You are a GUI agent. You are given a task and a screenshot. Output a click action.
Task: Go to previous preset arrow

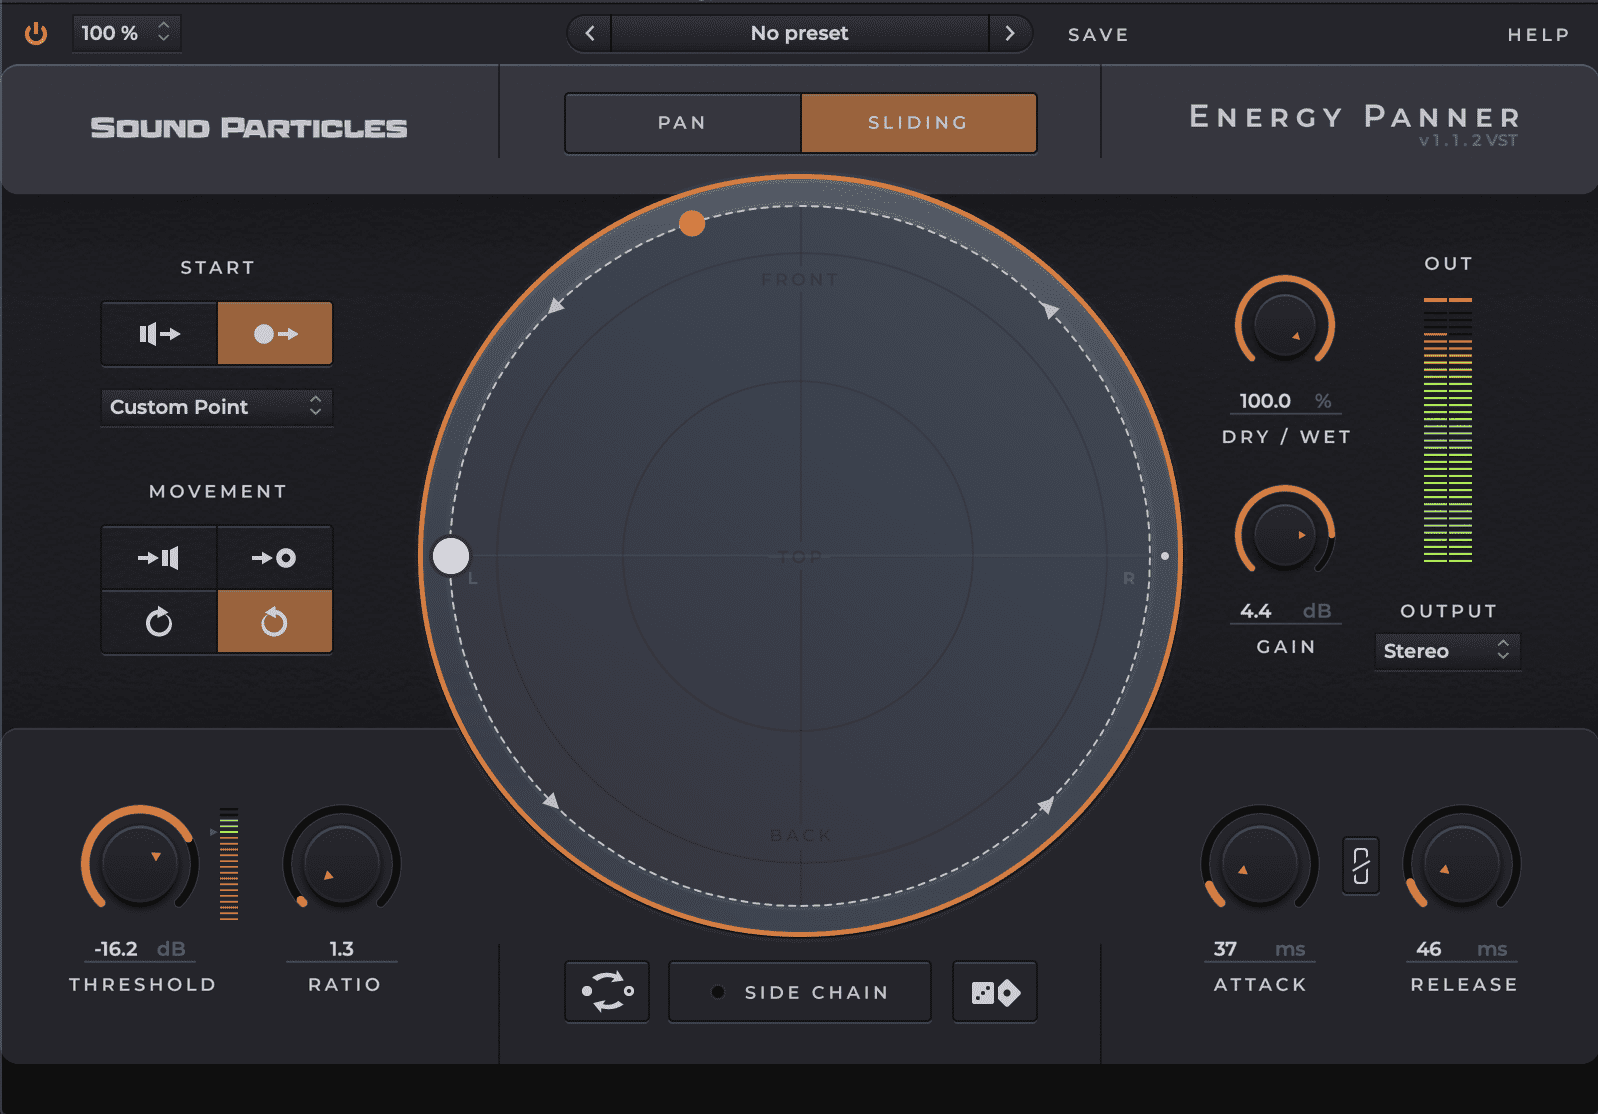pos(589,33)
